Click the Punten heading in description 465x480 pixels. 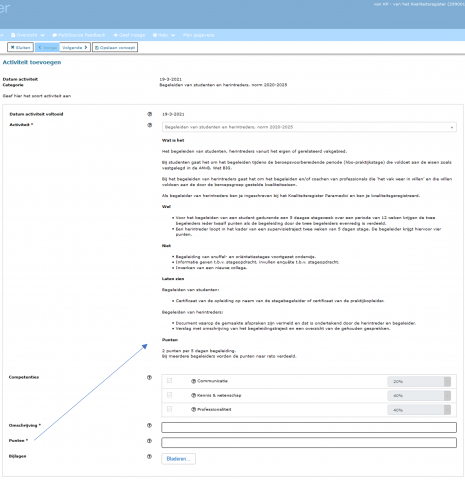click(x=170, y=340)
